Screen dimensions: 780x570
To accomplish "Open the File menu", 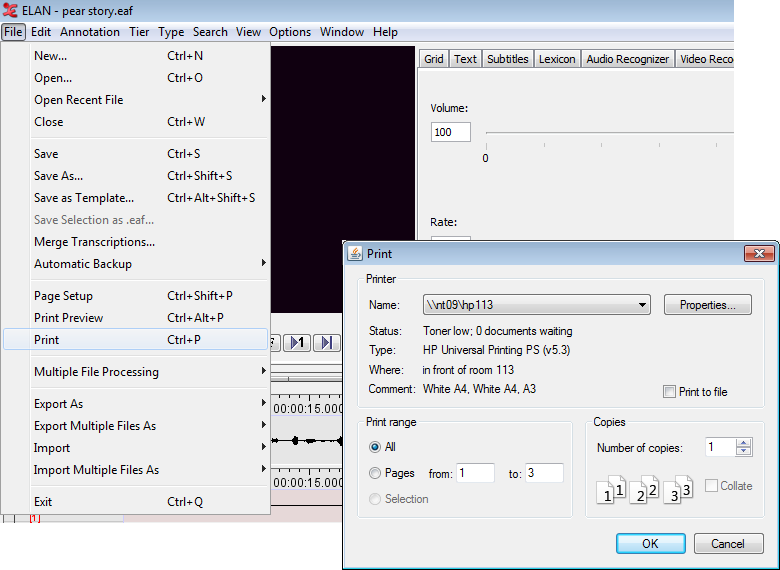I will point(13,32).
